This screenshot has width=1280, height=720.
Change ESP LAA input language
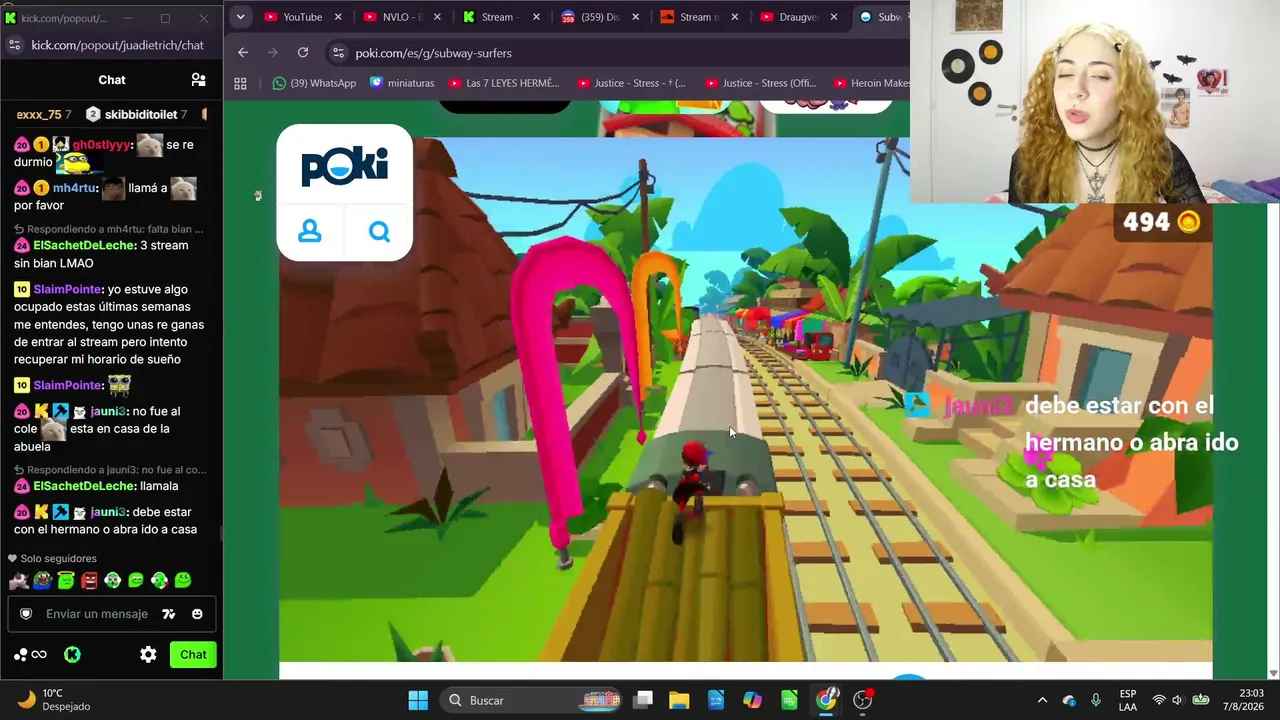(1128, 700)
